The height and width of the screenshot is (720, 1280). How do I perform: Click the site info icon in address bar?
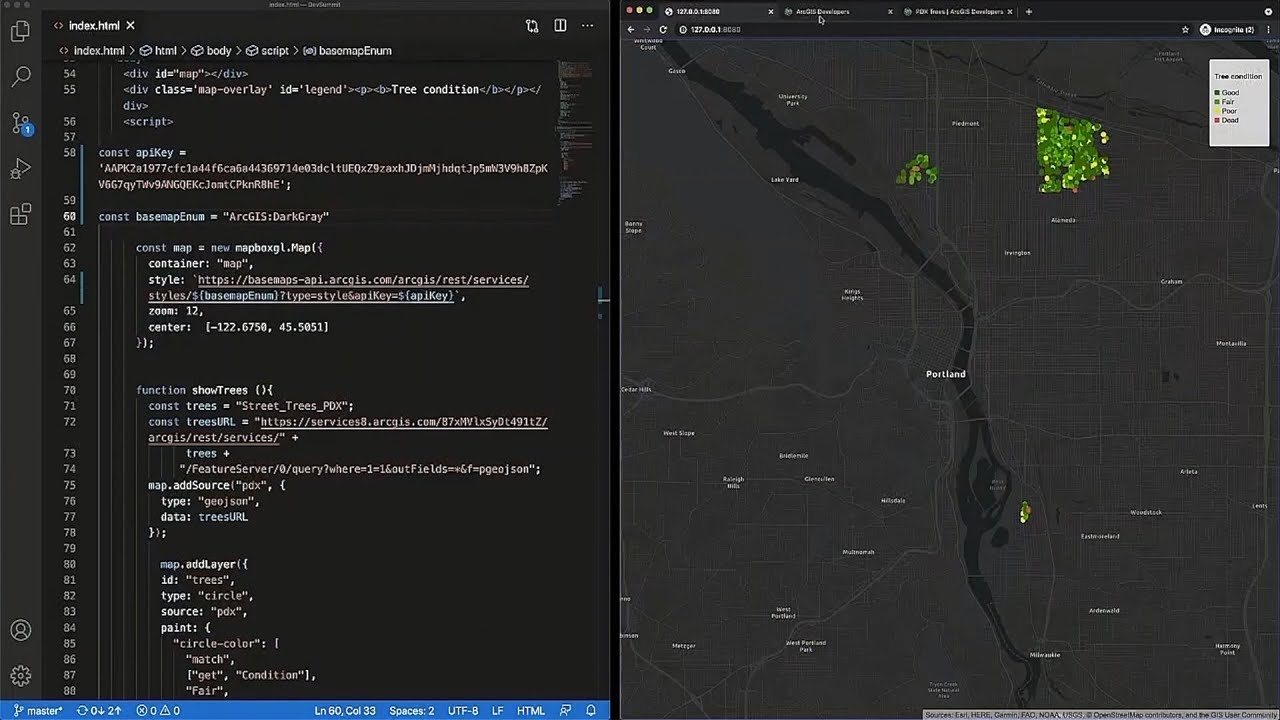coord(683,30)
